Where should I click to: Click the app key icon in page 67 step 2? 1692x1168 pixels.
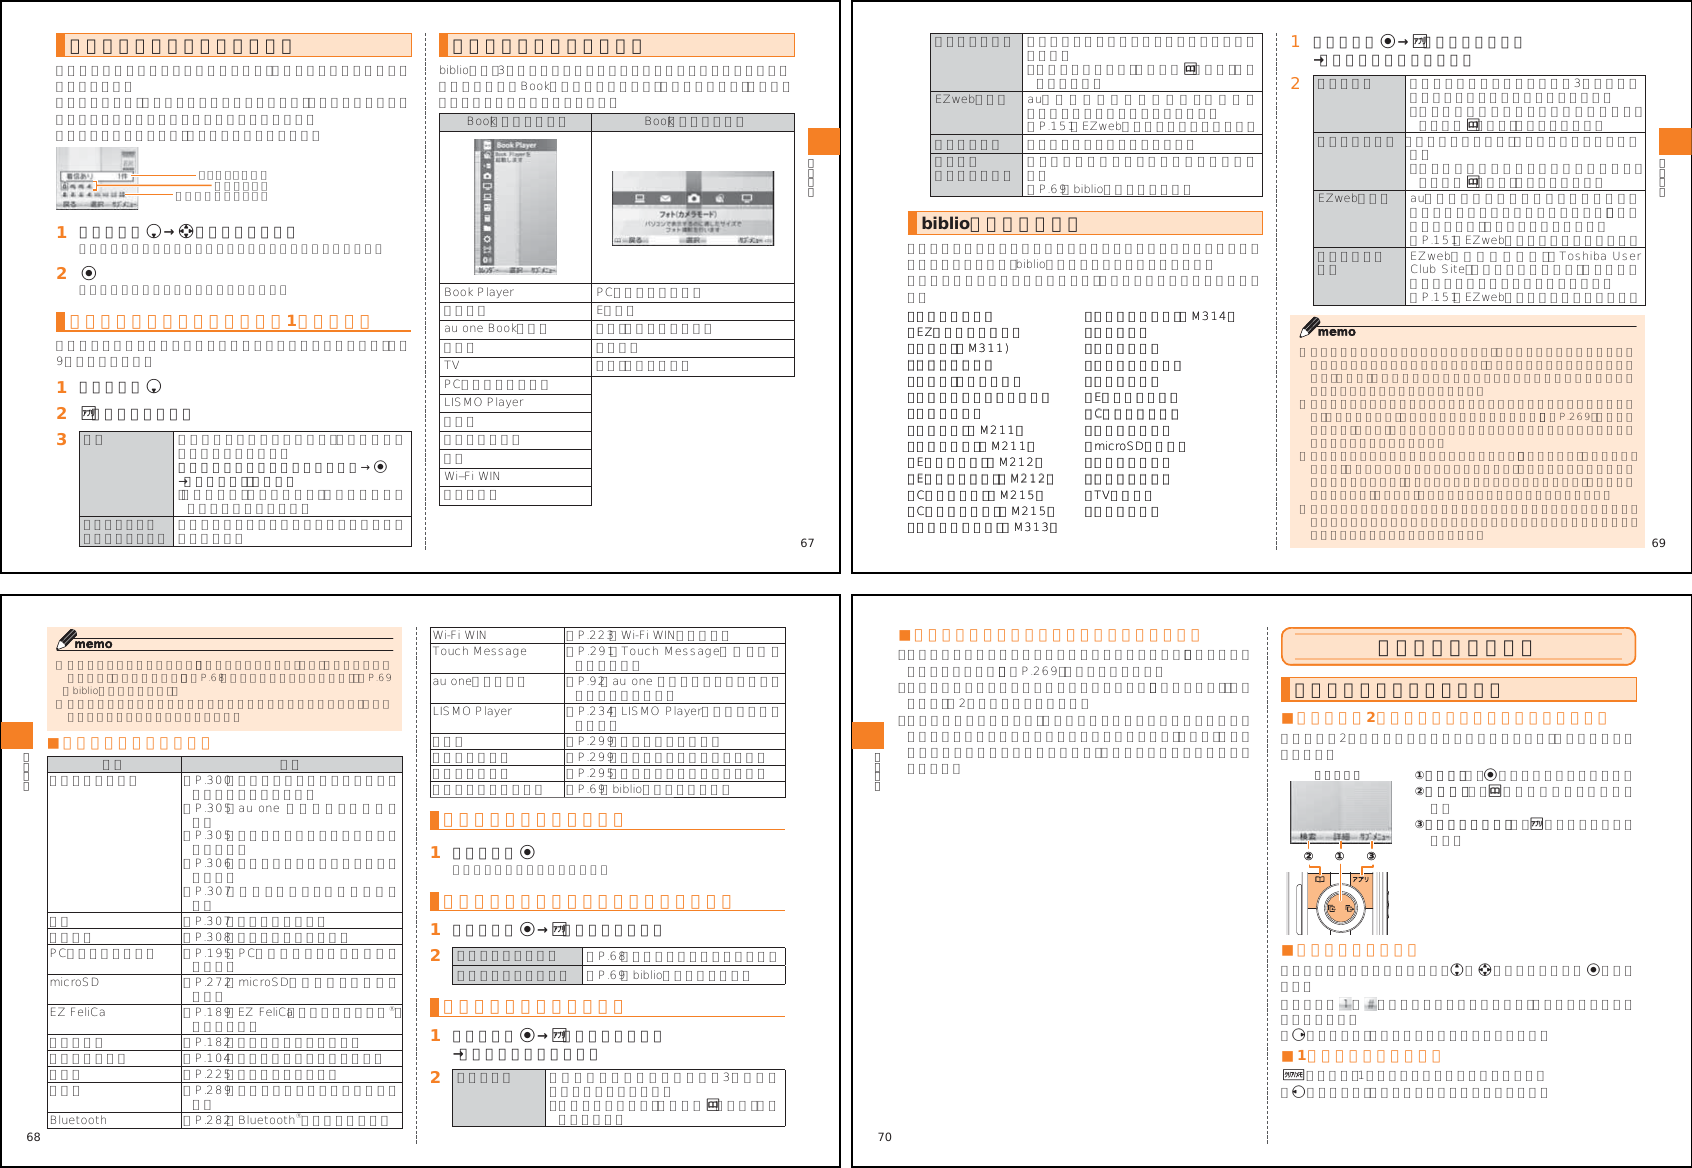(x=88, y=413)
